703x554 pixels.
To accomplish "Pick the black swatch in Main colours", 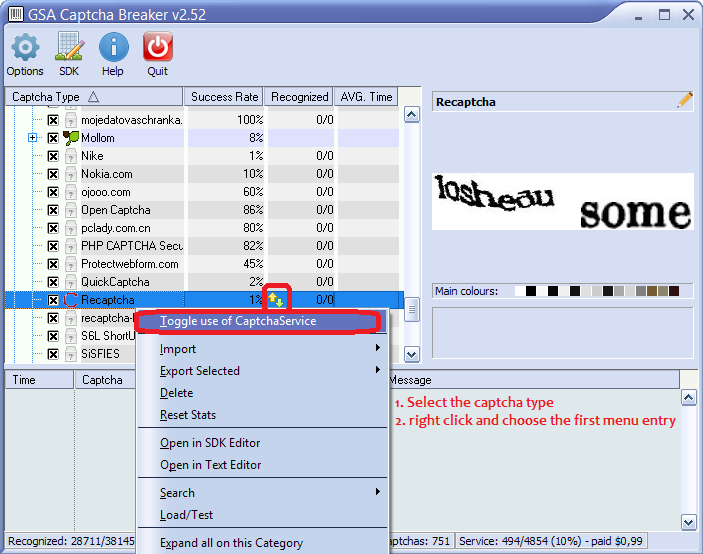I will 531,291.
